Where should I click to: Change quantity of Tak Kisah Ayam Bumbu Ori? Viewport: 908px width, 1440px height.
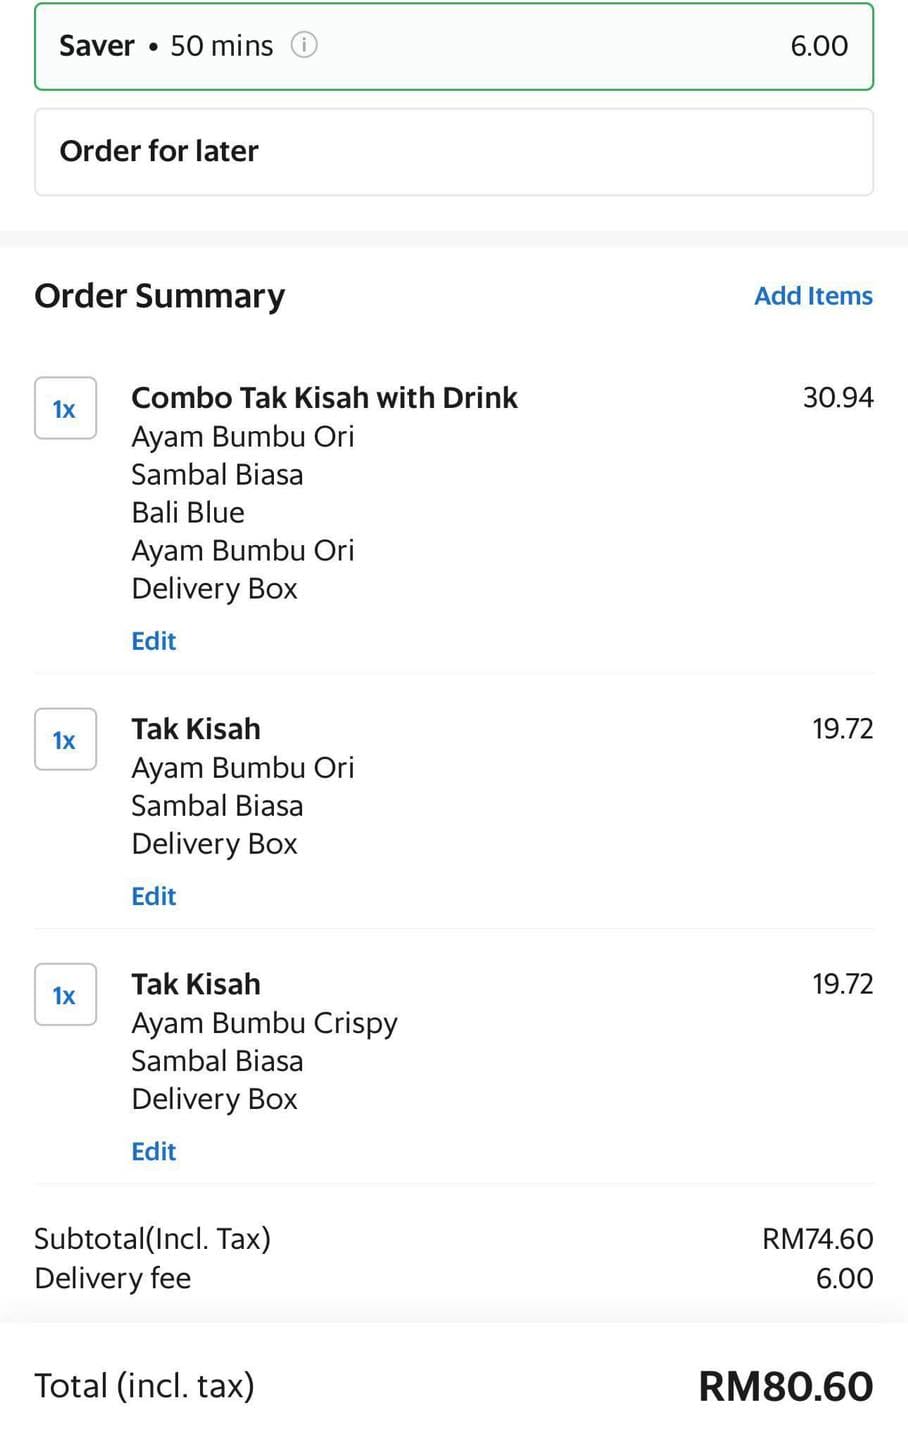(65, 739)
